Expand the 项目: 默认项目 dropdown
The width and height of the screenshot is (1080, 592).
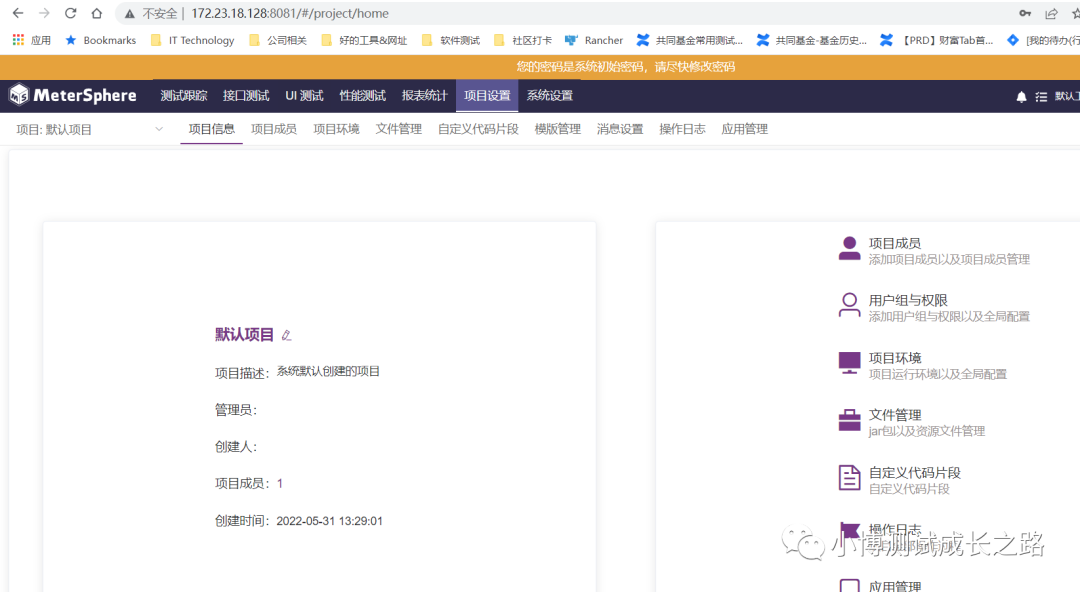pos(90,129)
